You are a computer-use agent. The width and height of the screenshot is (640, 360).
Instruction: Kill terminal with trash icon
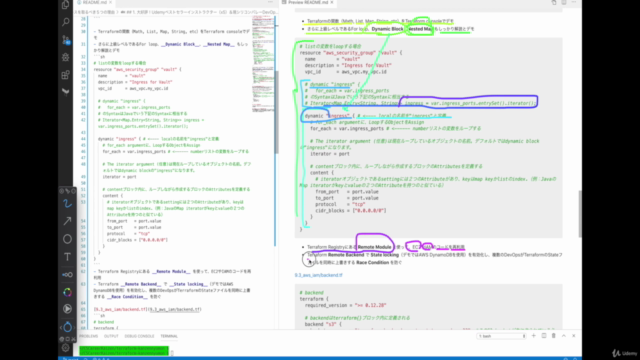click(x=553, y=336)
